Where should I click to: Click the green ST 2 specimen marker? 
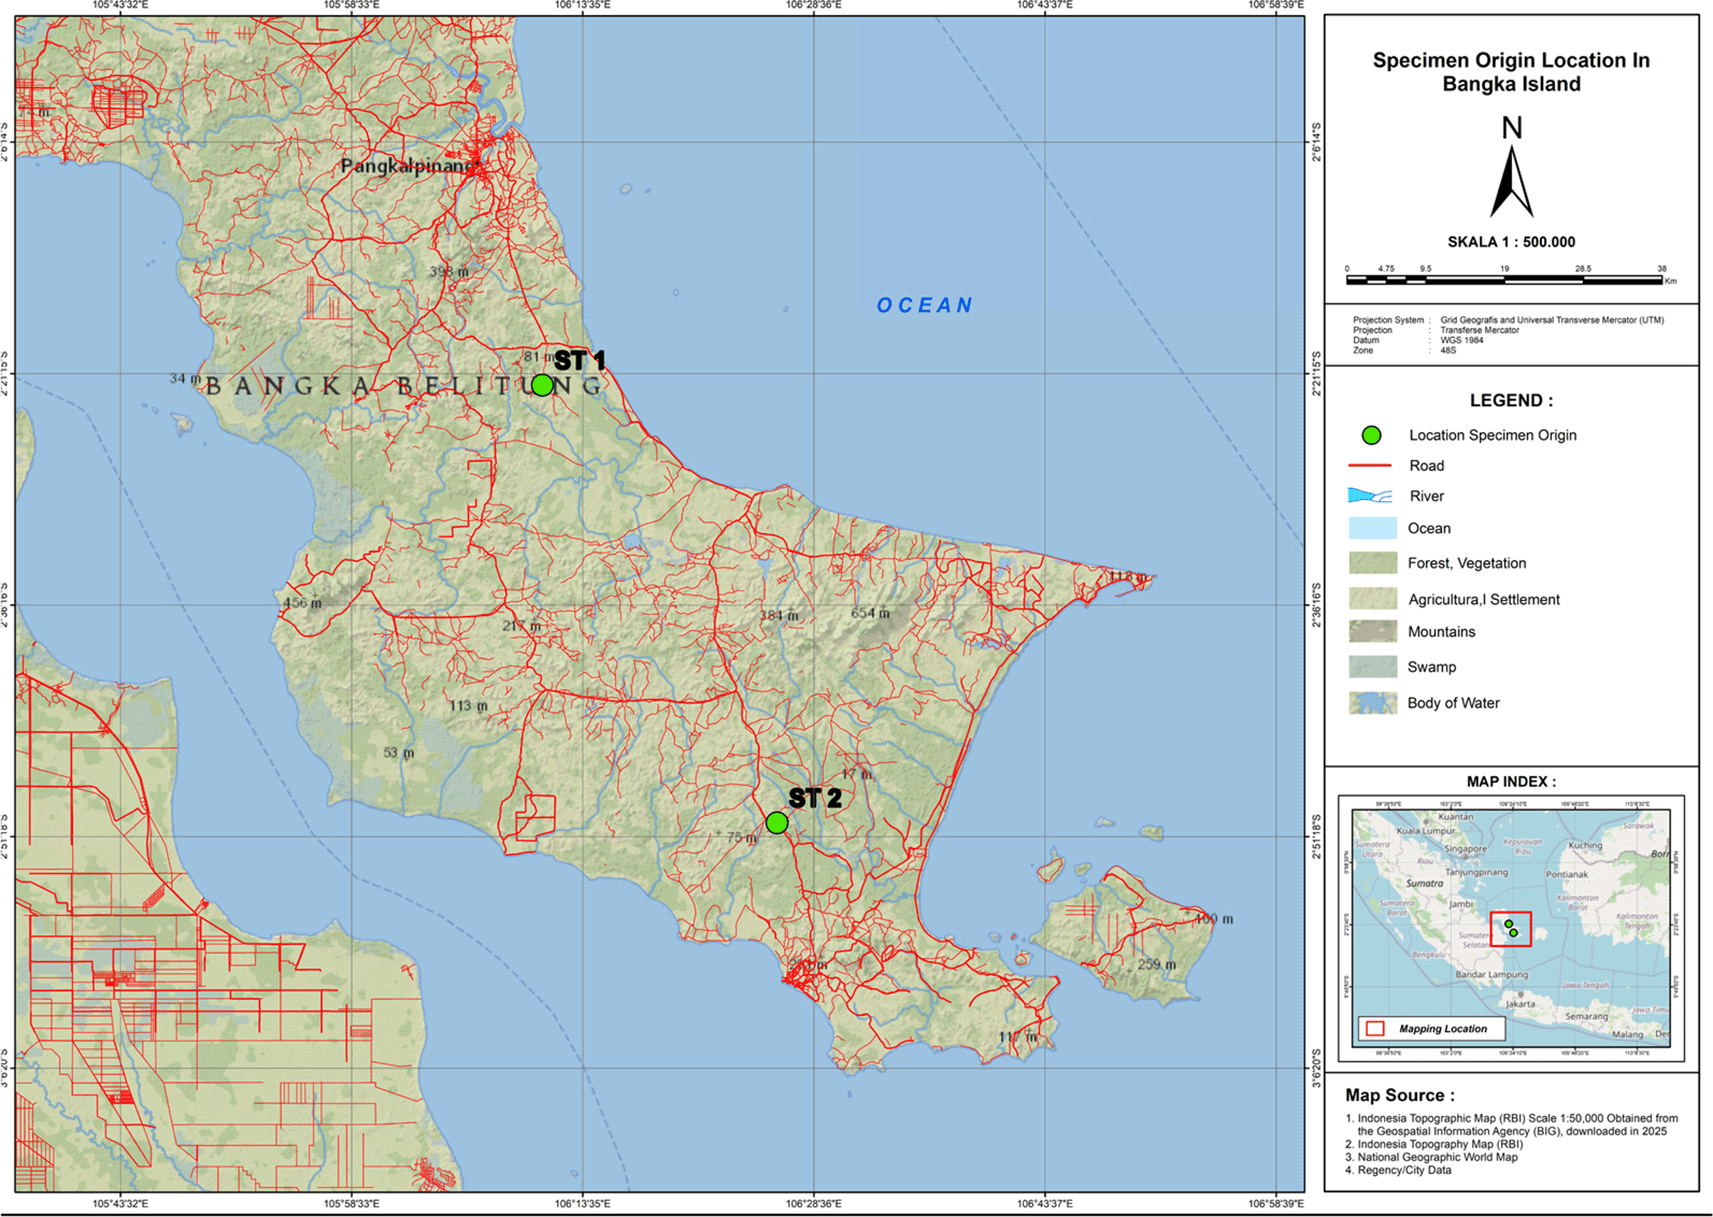tap(777, 823)
